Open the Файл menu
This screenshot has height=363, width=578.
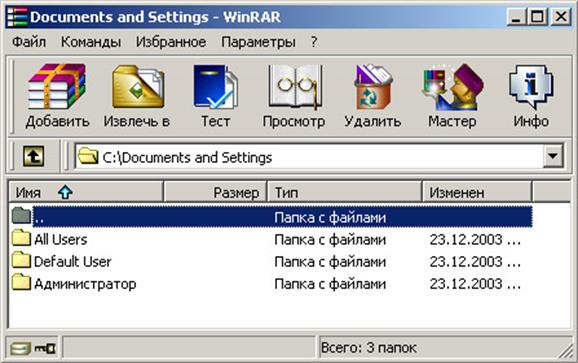point(29,42)
